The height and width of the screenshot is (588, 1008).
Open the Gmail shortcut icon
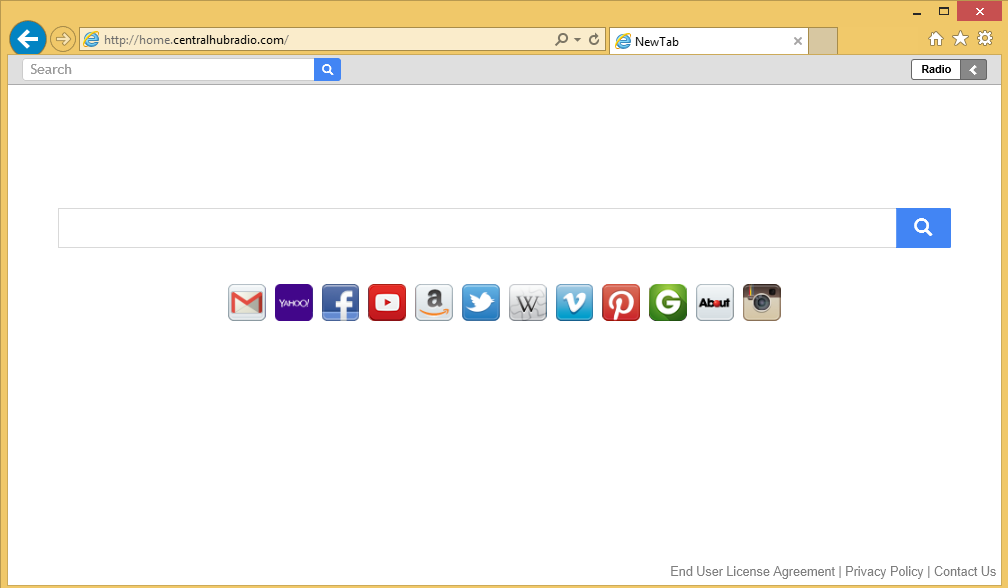(247, 303)
